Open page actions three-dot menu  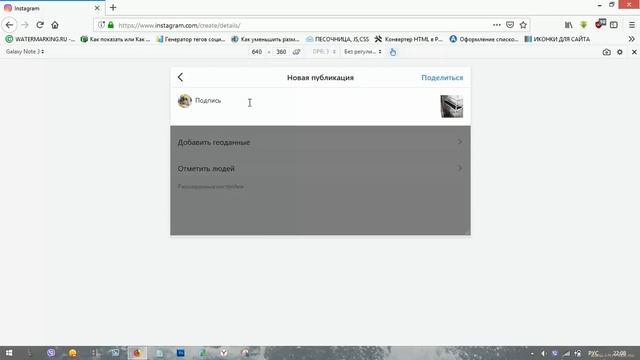click(x=496, y=25)
